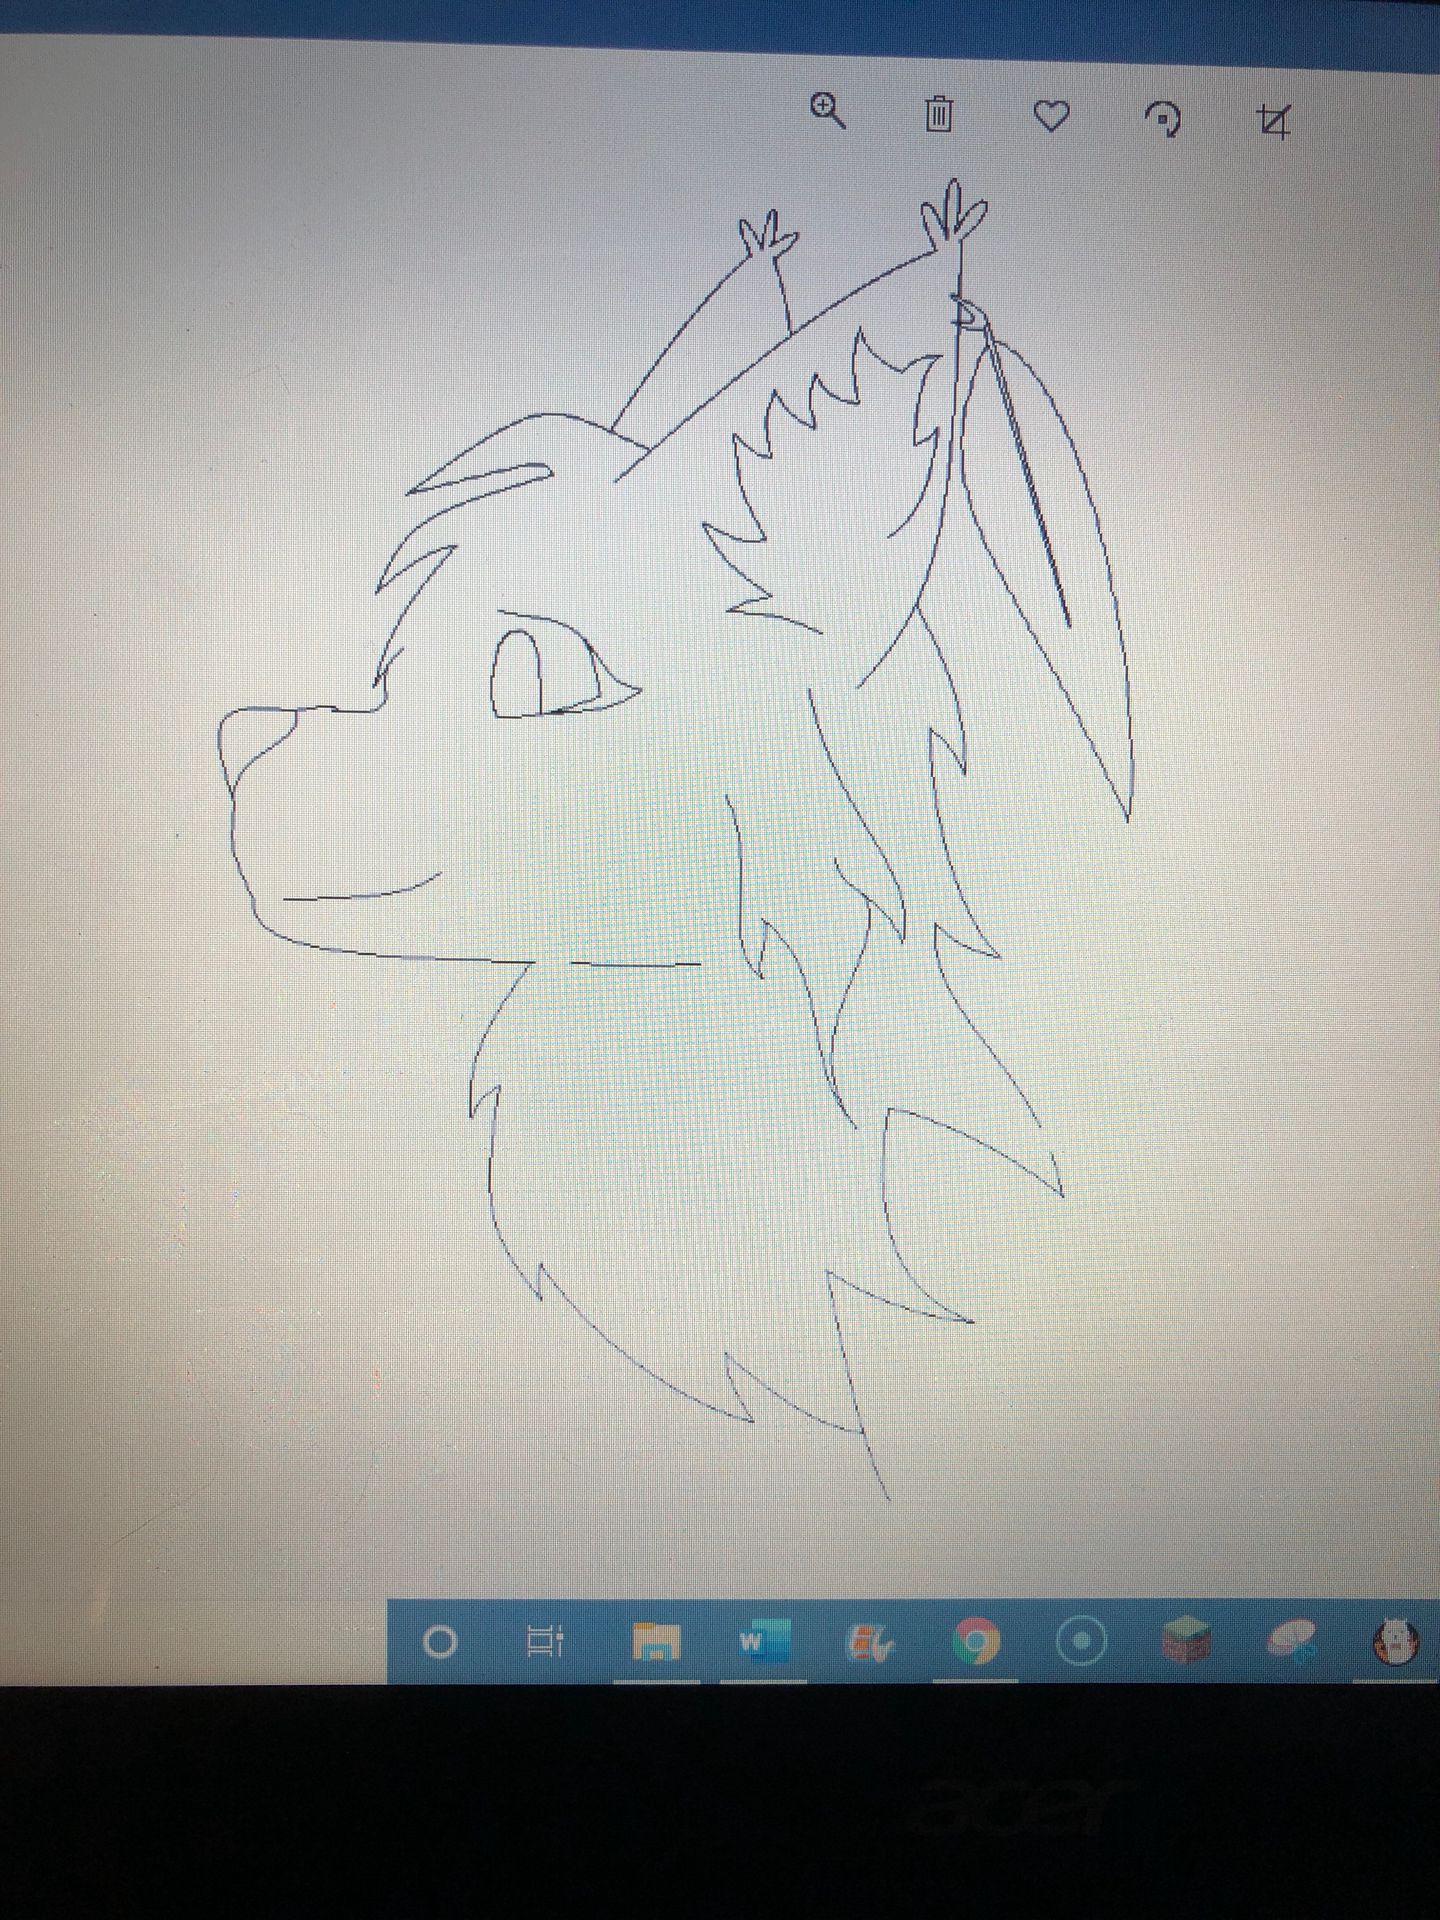The width and height of the screenshot is (1440, 1920).
Task: Open File Explorer from taskbar
Action: pyautogui.click(x=656, y=1642)
